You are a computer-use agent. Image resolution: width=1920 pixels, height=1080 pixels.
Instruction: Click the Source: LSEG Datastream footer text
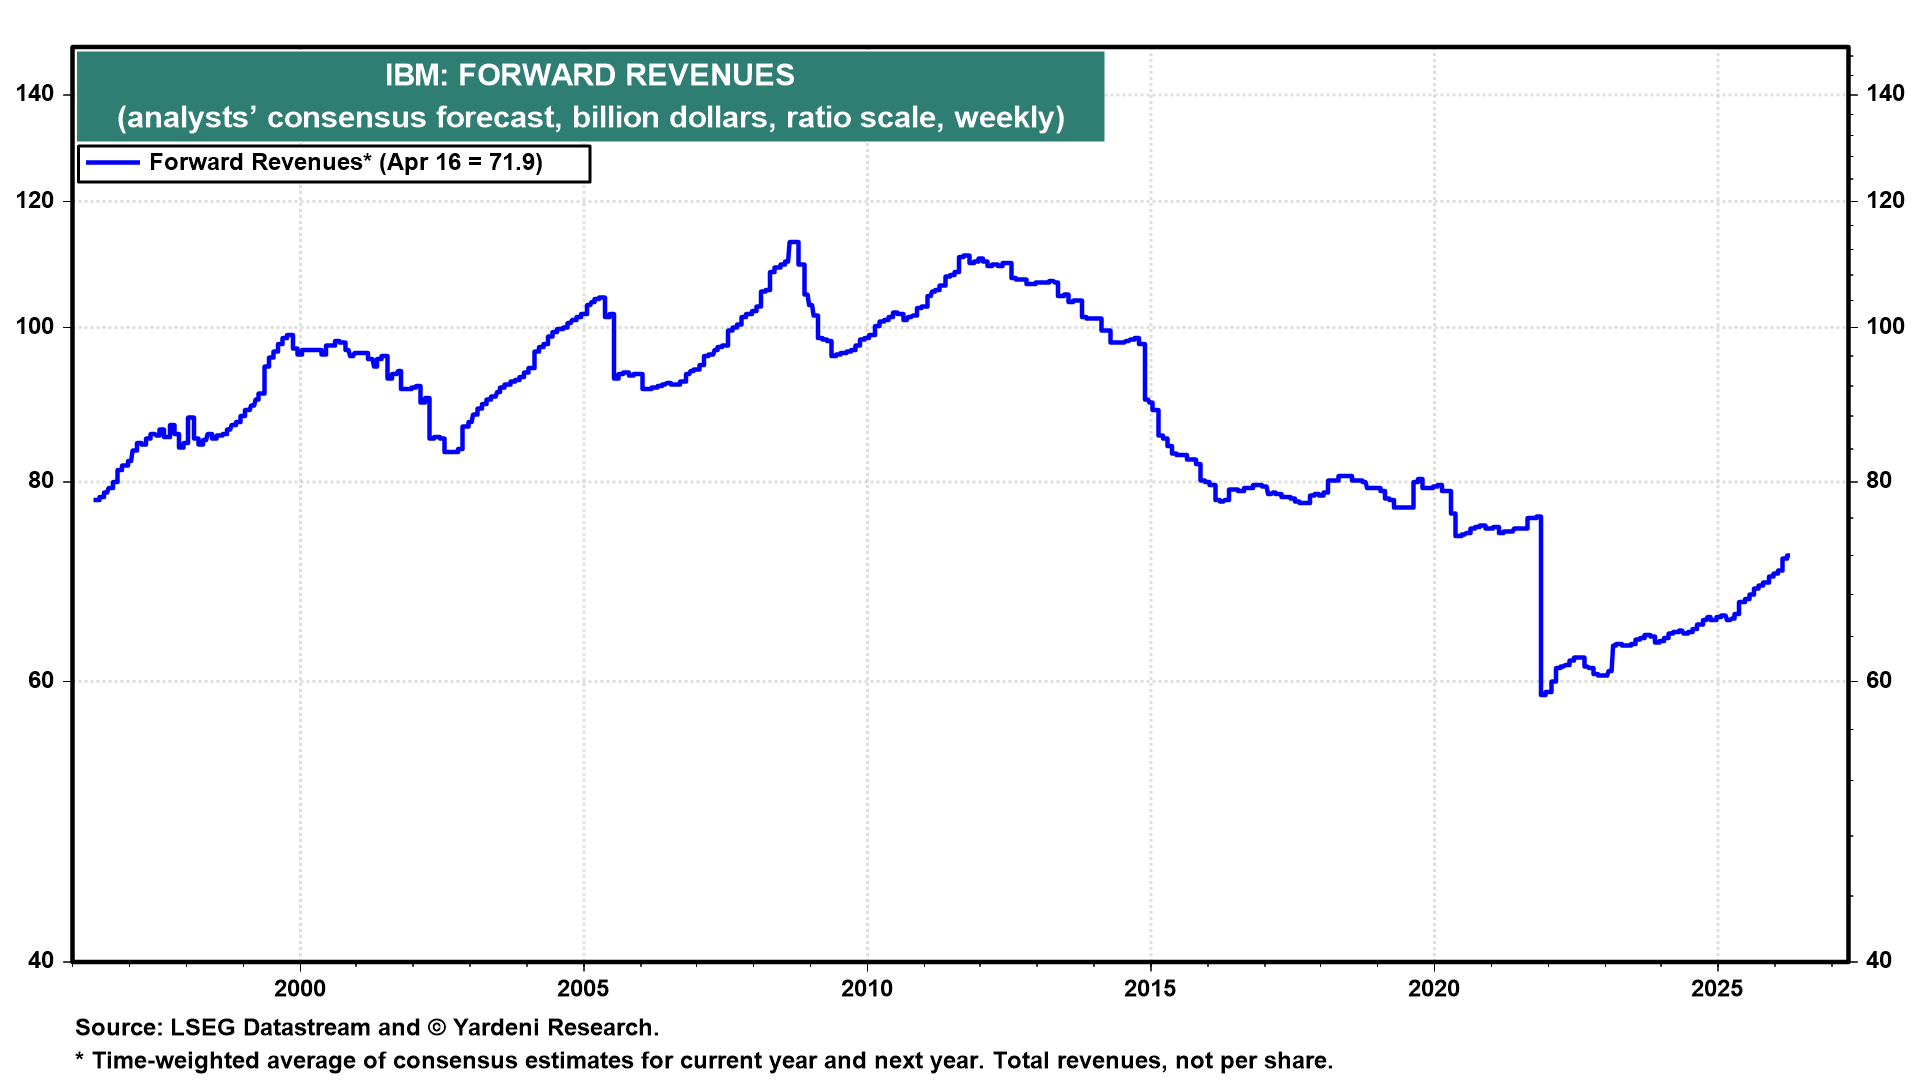point(367,1028)
